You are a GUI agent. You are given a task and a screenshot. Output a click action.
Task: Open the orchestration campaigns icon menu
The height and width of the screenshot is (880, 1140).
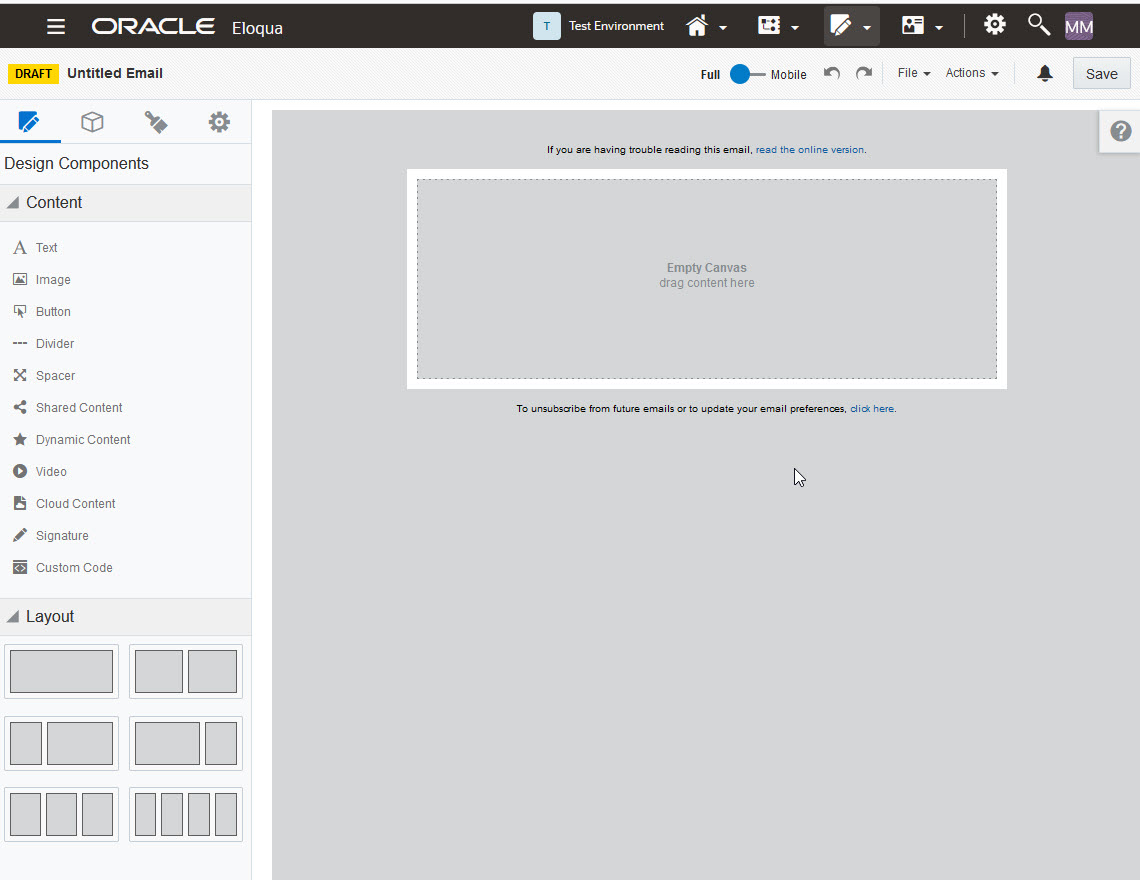click(x=768, y=25)
